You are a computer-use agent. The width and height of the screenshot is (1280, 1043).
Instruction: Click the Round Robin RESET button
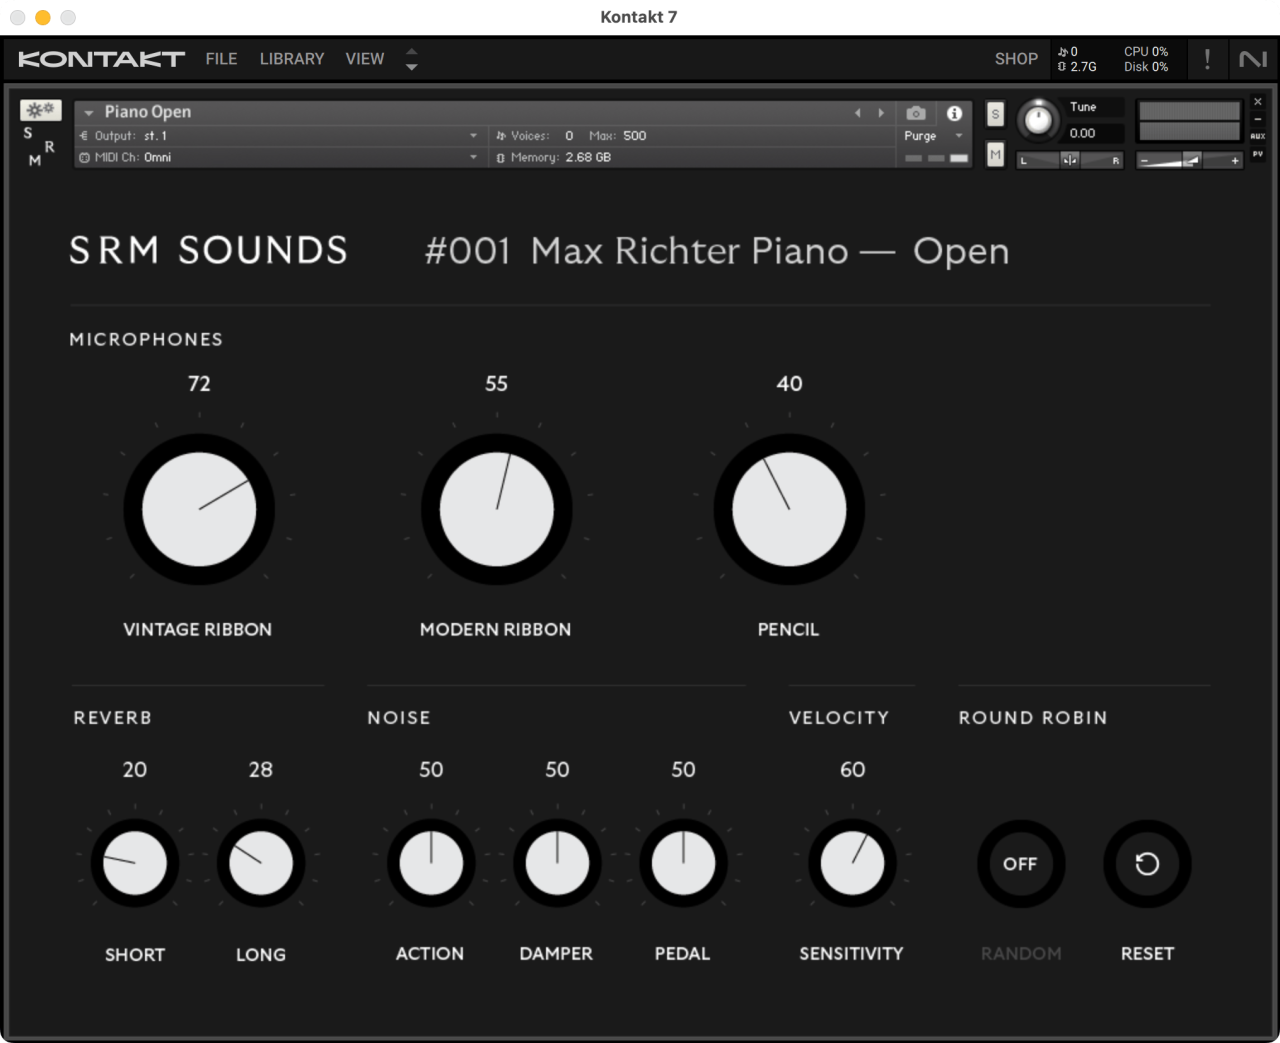1146,863
